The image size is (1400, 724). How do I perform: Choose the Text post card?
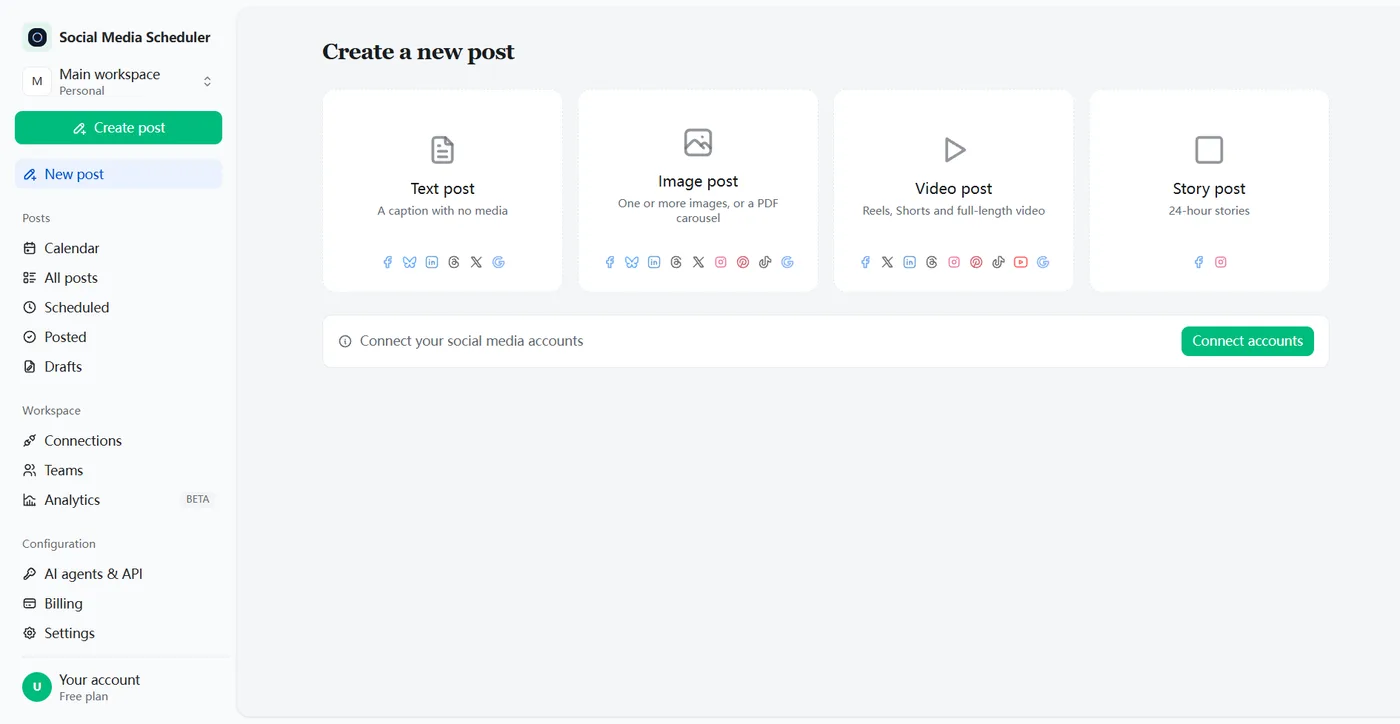[442, 191]
